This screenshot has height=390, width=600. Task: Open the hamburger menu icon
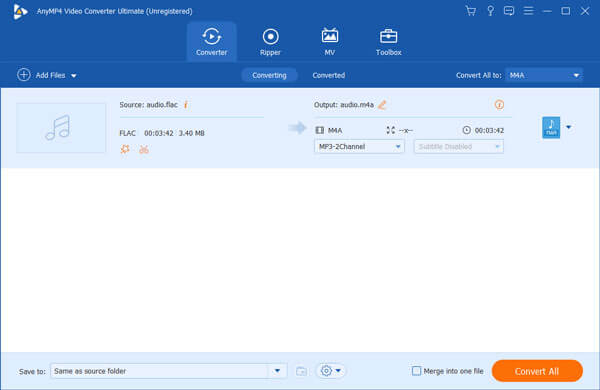pos(528,11)
